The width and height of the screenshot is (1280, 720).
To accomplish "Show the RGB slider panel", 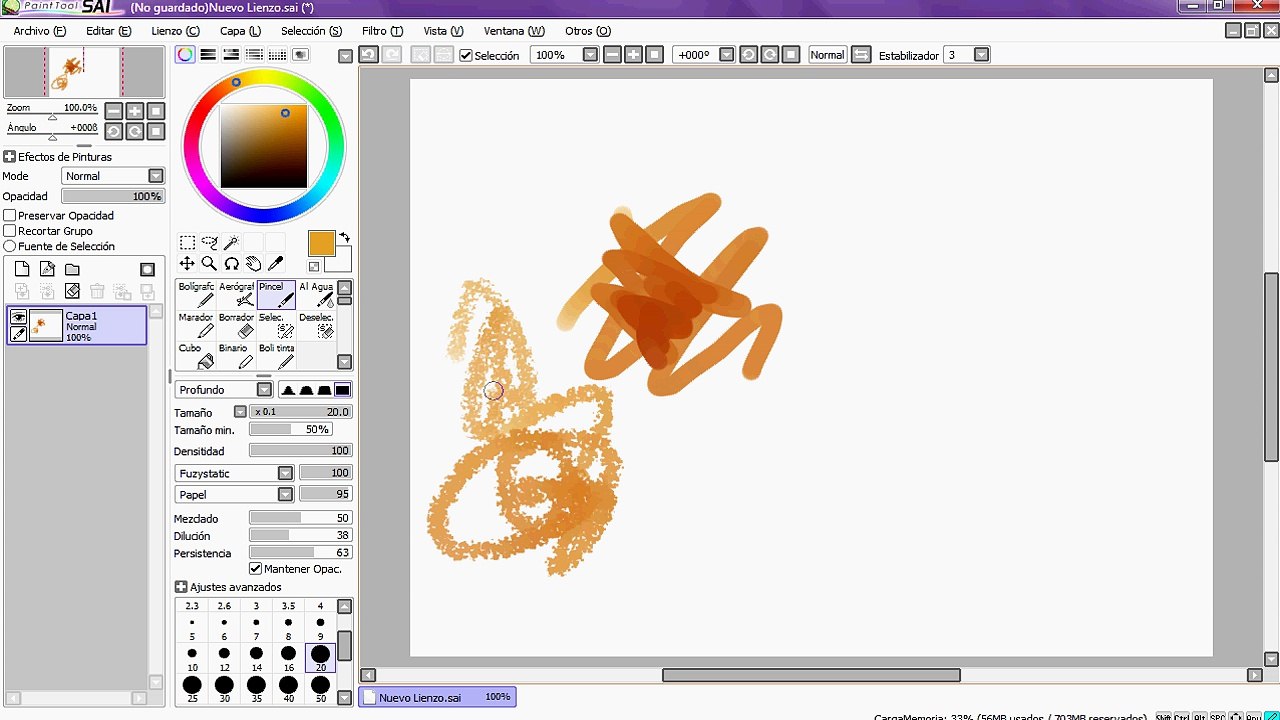I will [x=208, y=55].
